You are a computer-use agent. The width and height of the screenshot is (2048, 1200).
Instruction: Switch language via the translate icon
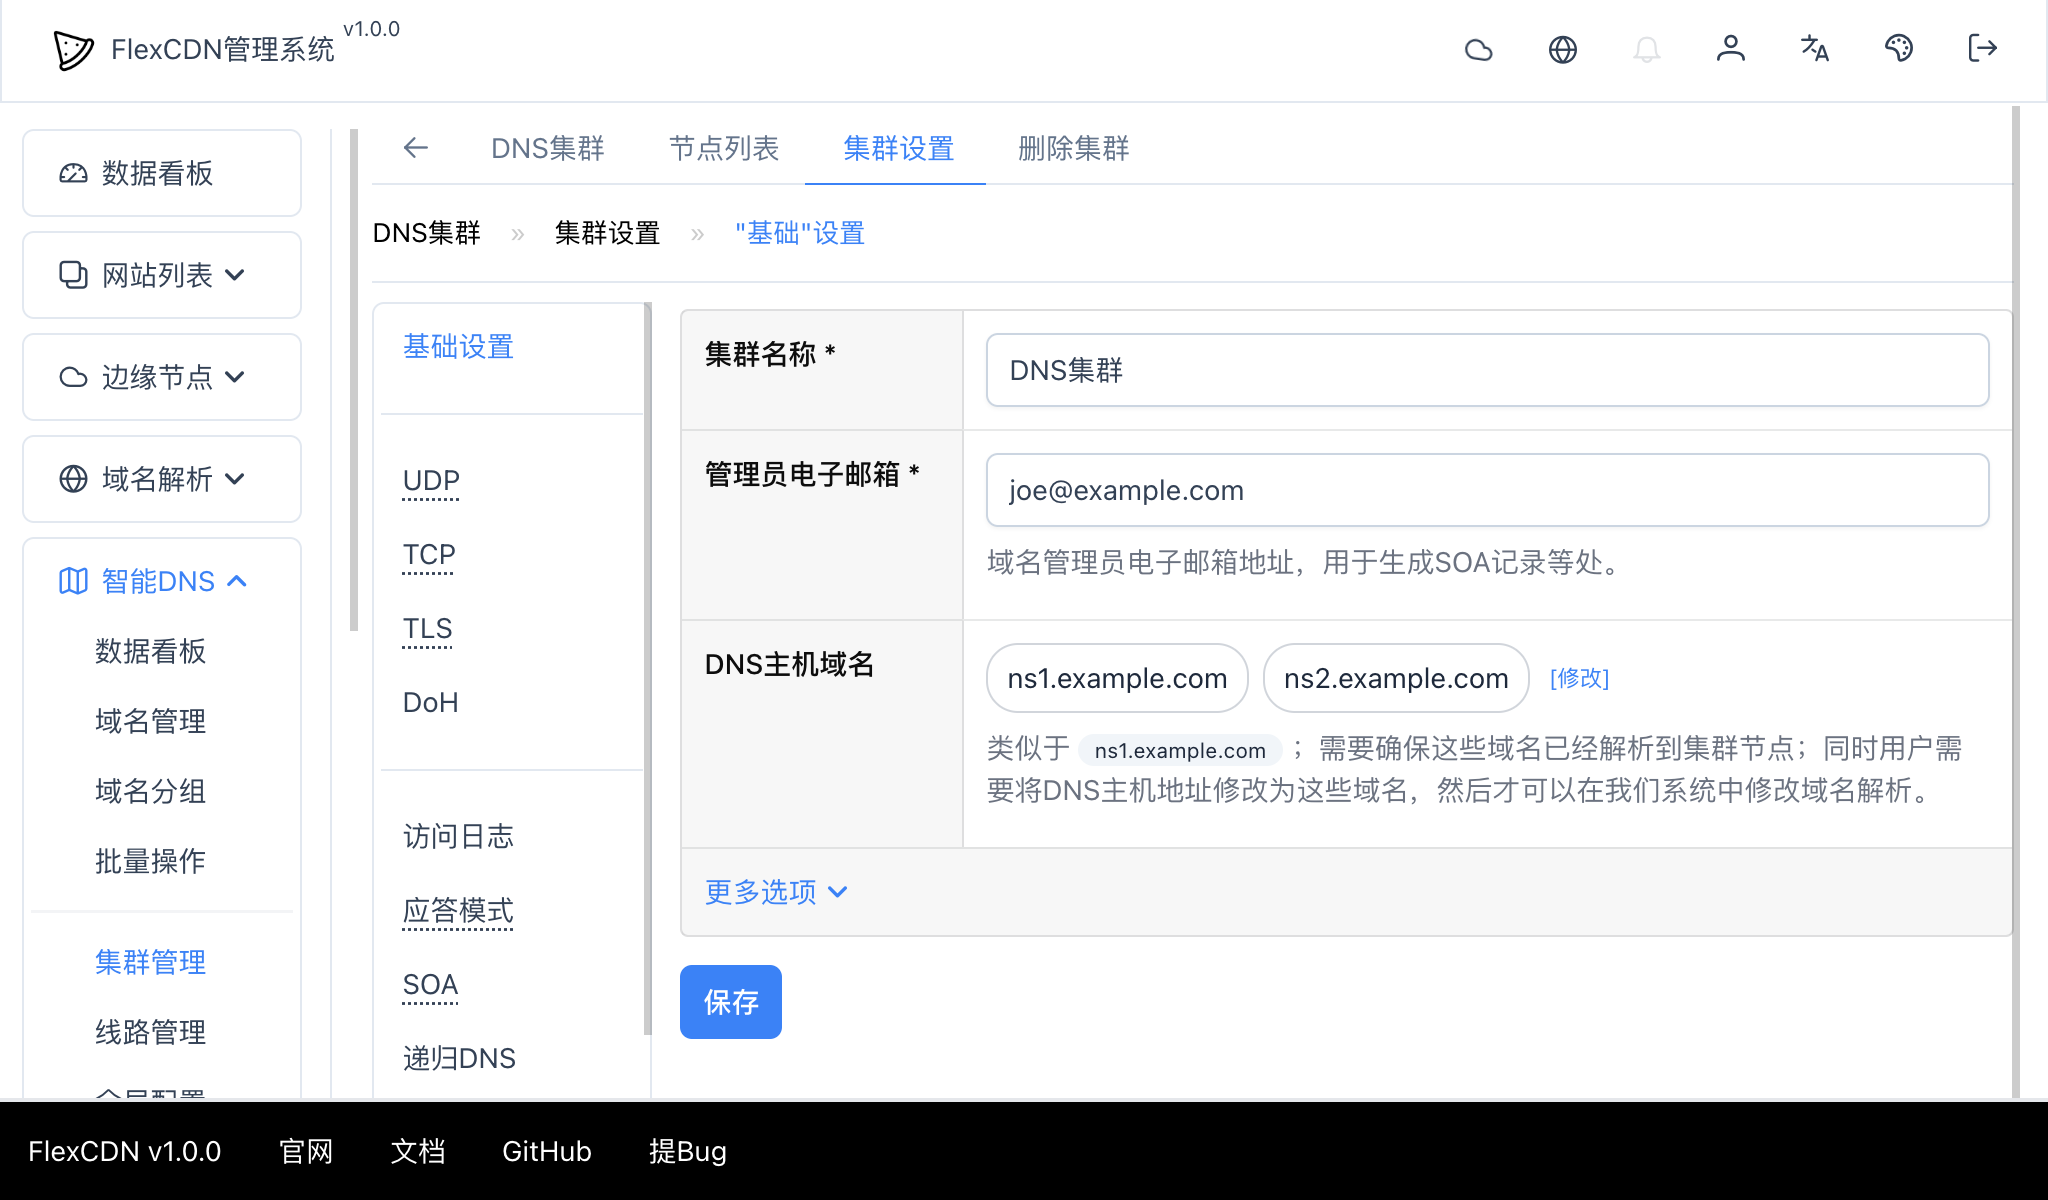click(1815, 49)
